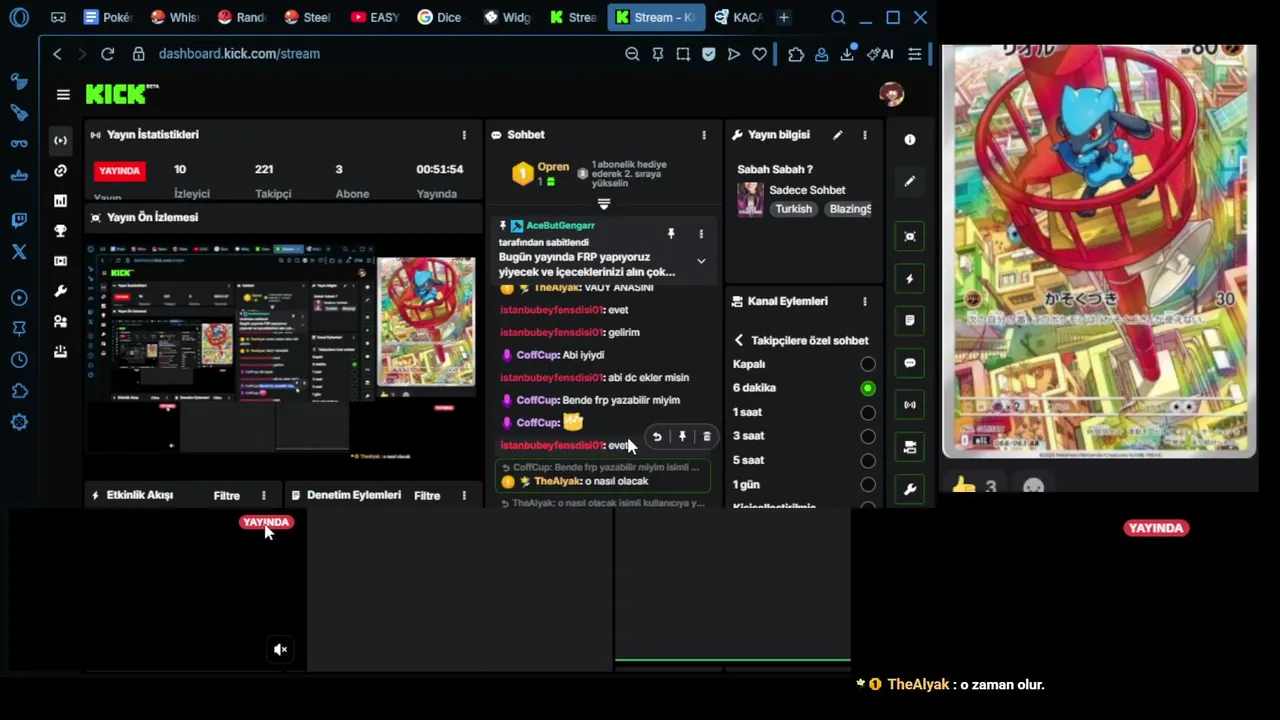Pin the hovered chat message
Screen dimensions: 1280x720
682,437
